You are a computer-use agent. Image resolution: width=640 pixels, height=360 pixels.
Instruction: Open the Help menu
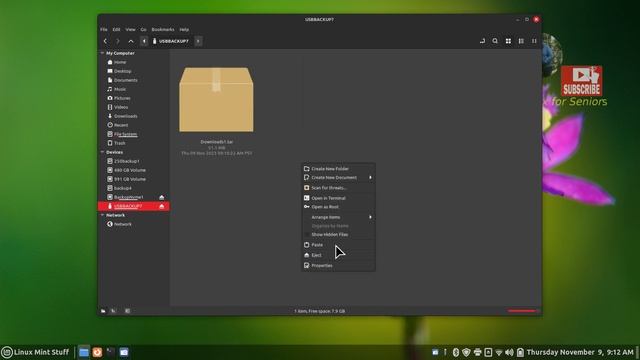tap(184, 29)
